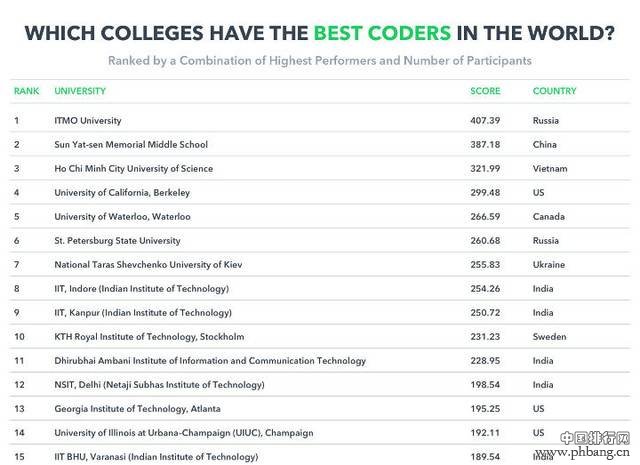640x465 pixels.
Task: Click IIT, Kanpur entry
Action: pos(143,313)
